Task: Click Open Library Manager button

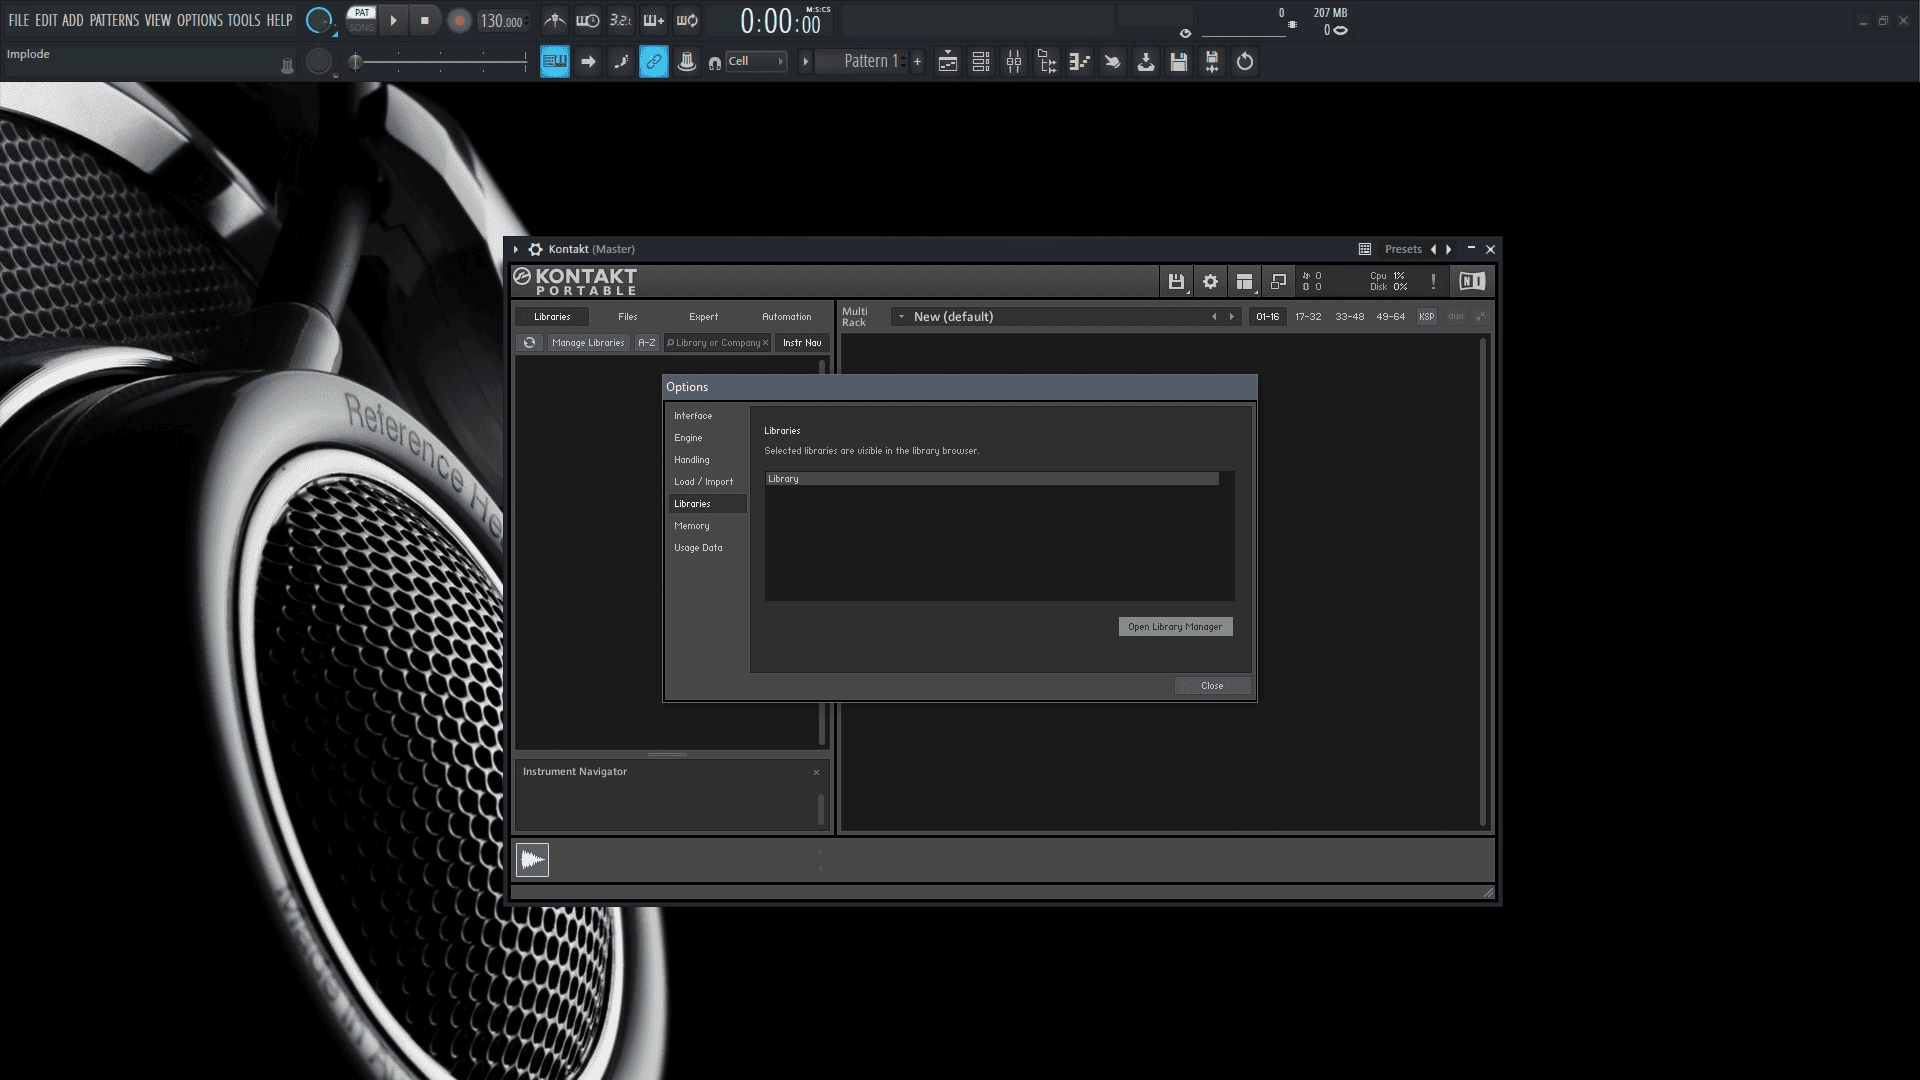Action: tap(1175, 627)
